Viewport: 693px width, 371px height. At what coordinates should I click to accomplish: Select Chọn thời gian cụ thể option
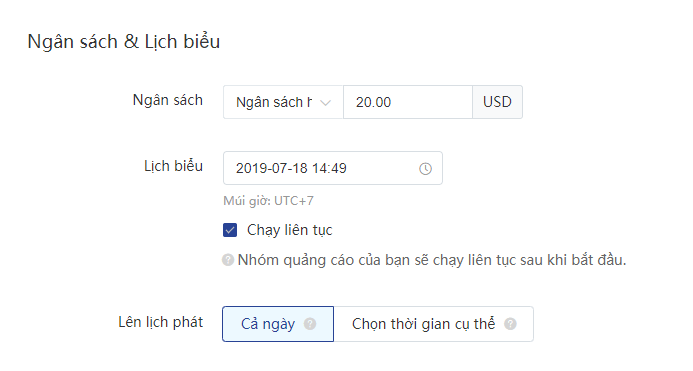point(434,324)
